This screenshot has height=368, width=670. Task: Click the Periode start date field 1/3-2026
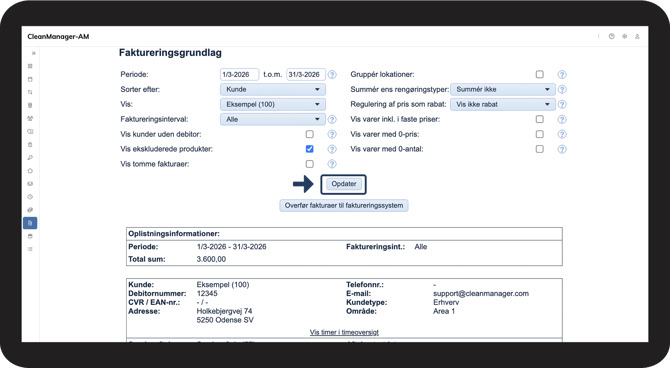239,74
